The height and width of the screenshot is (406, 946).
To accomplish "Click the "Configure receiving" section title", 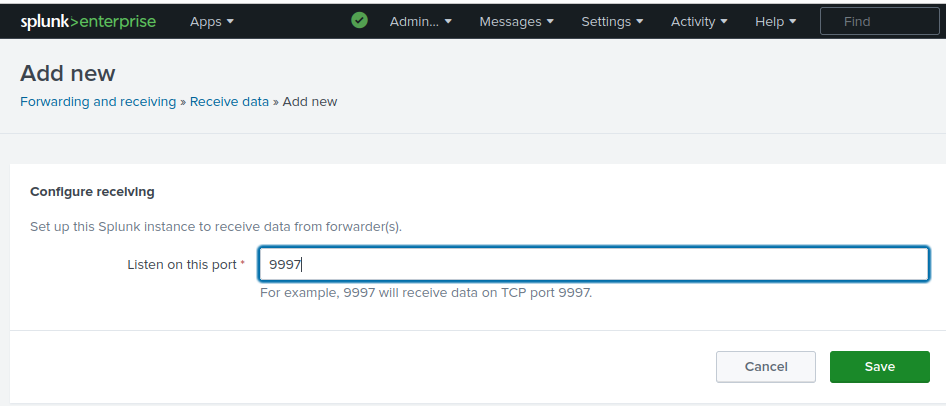I will pyautogui.click(x=92, y=191).
